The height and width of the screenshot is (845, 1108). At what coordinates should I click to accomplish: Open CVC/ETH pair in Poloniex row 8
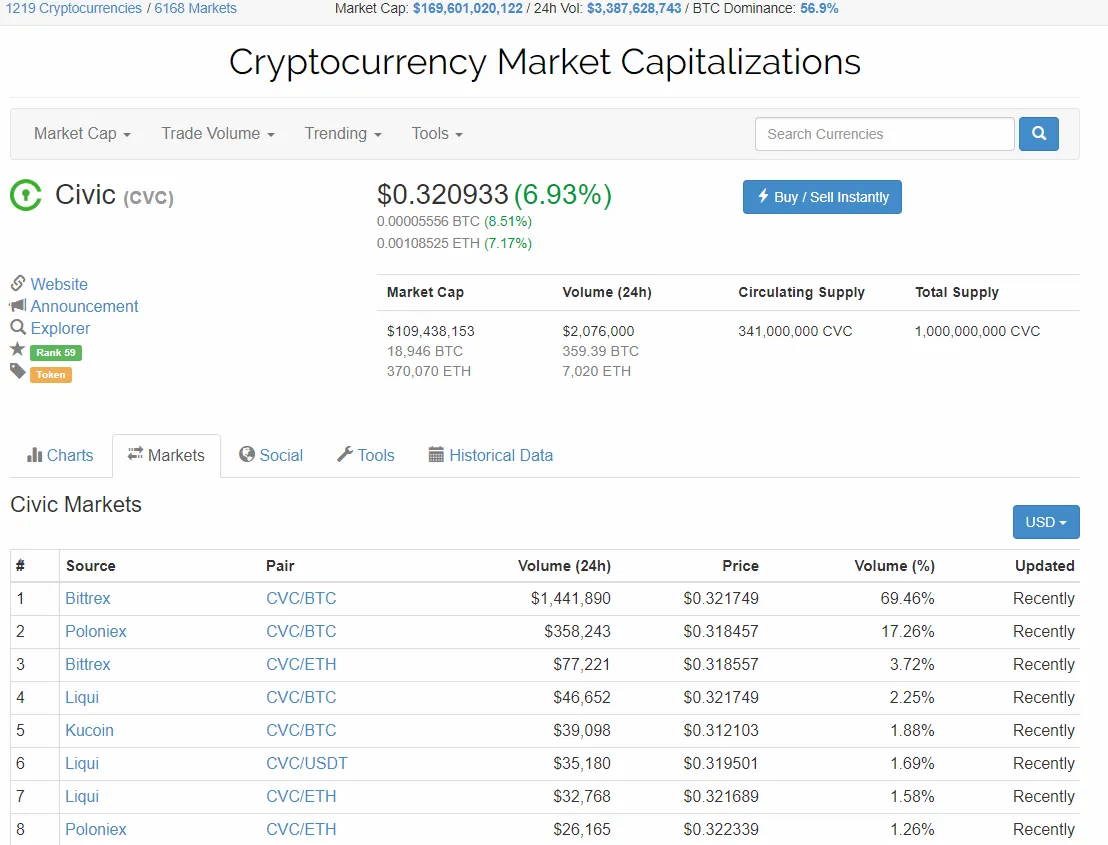pyautogui.click(x=301, y=829)
